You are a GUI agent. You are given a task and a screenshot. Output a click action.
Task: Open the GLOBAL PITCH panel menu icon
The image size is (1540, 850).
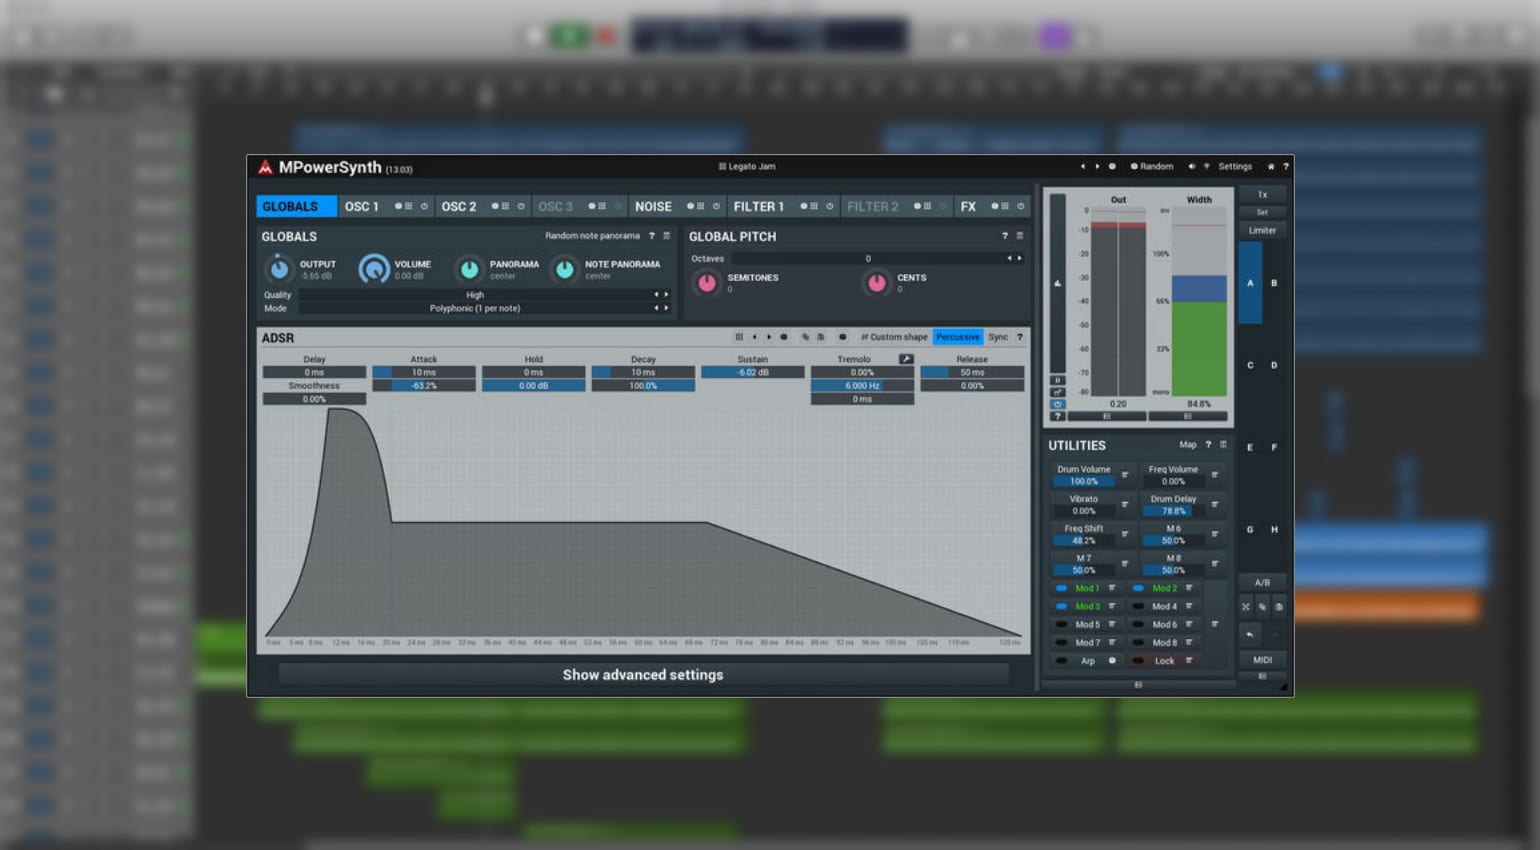[1020, 236]
